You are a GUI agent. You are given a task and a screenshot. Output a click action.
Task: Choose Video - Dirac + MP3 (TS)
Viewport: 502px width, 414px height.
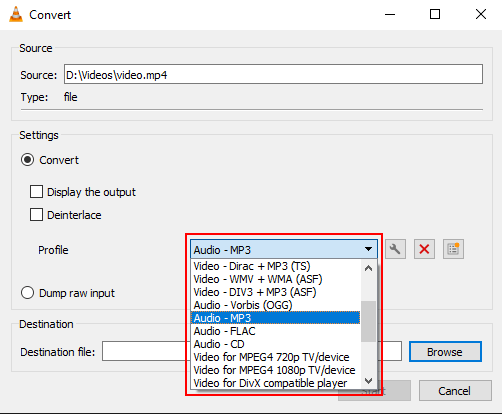[275, 266]
